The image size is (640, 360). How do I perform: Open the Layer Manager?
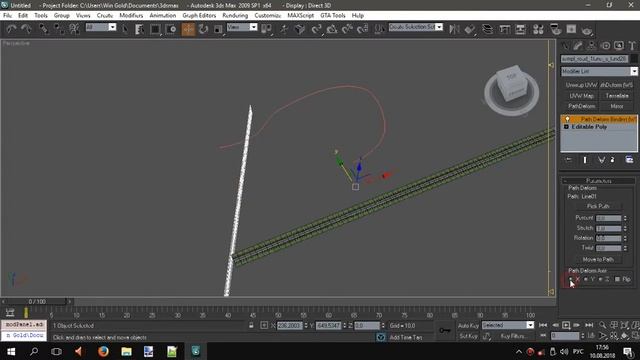coord(487,29)
